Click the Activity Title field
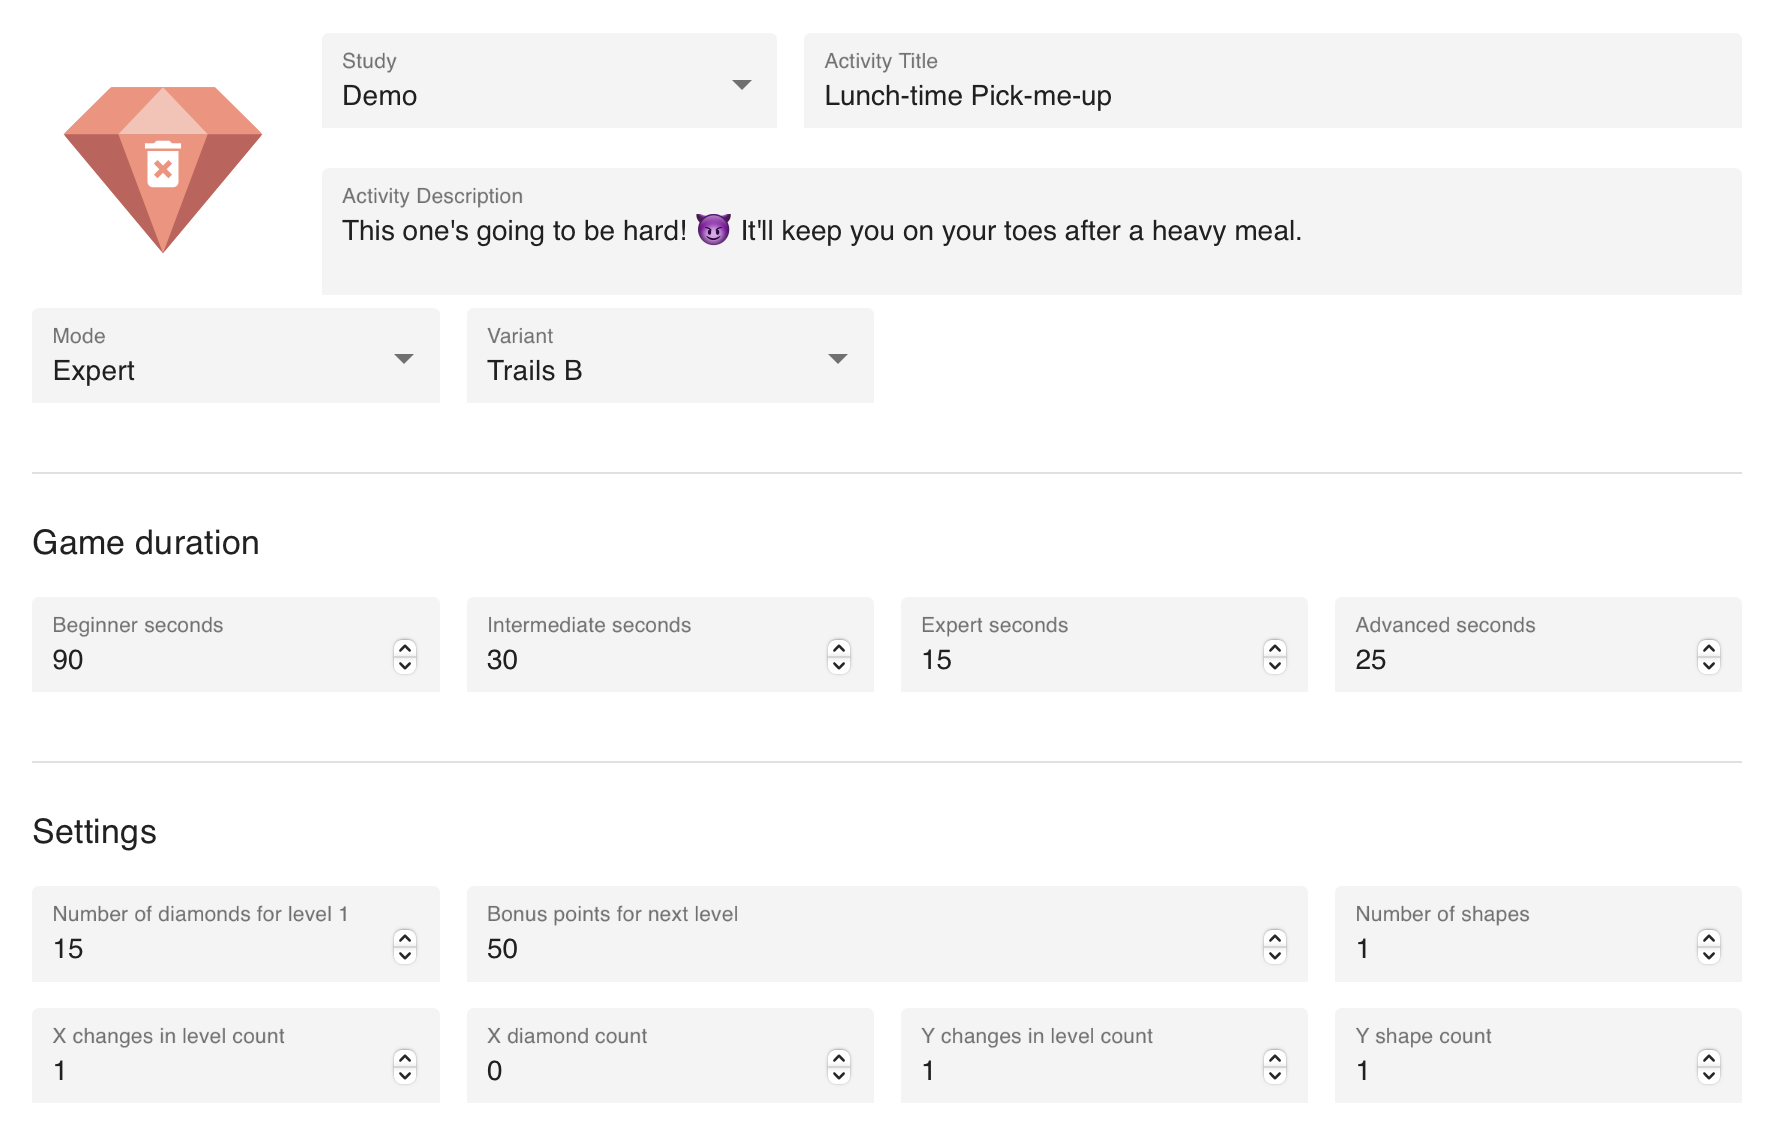 point(1272,81)
